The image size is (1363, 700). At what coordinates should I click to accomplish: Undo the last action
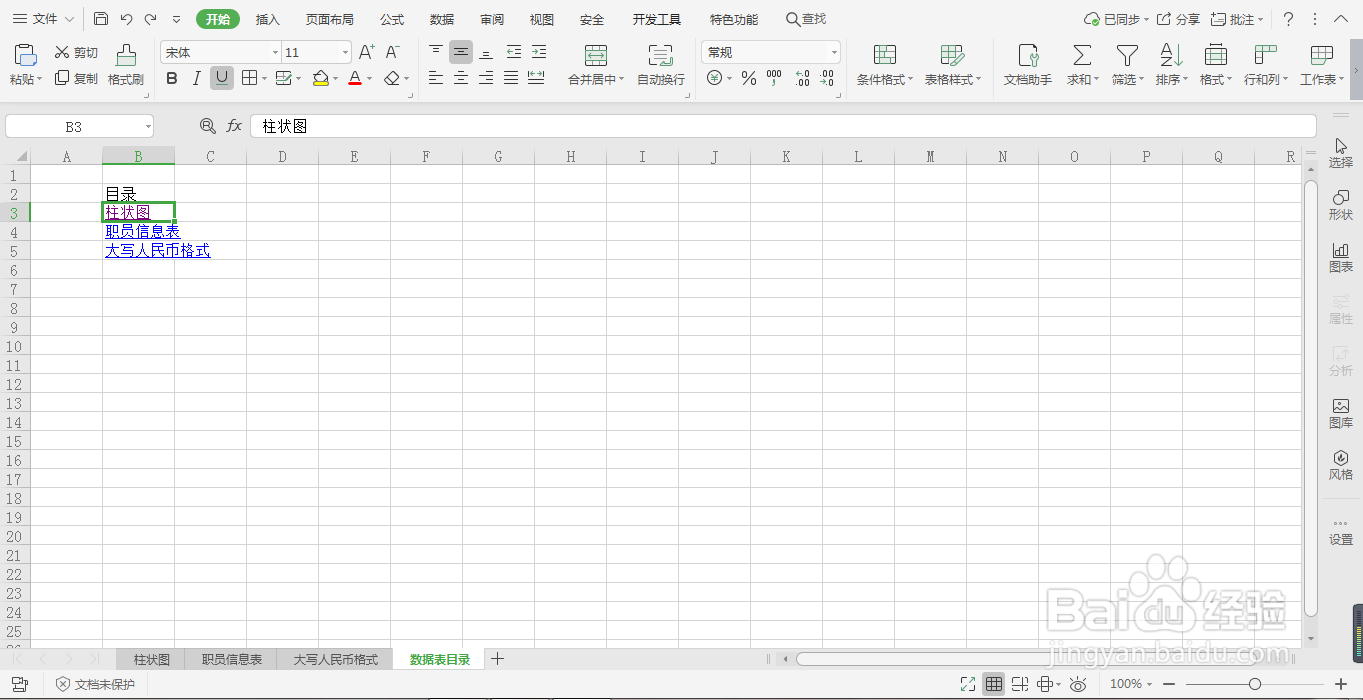[x=126, y=19]
